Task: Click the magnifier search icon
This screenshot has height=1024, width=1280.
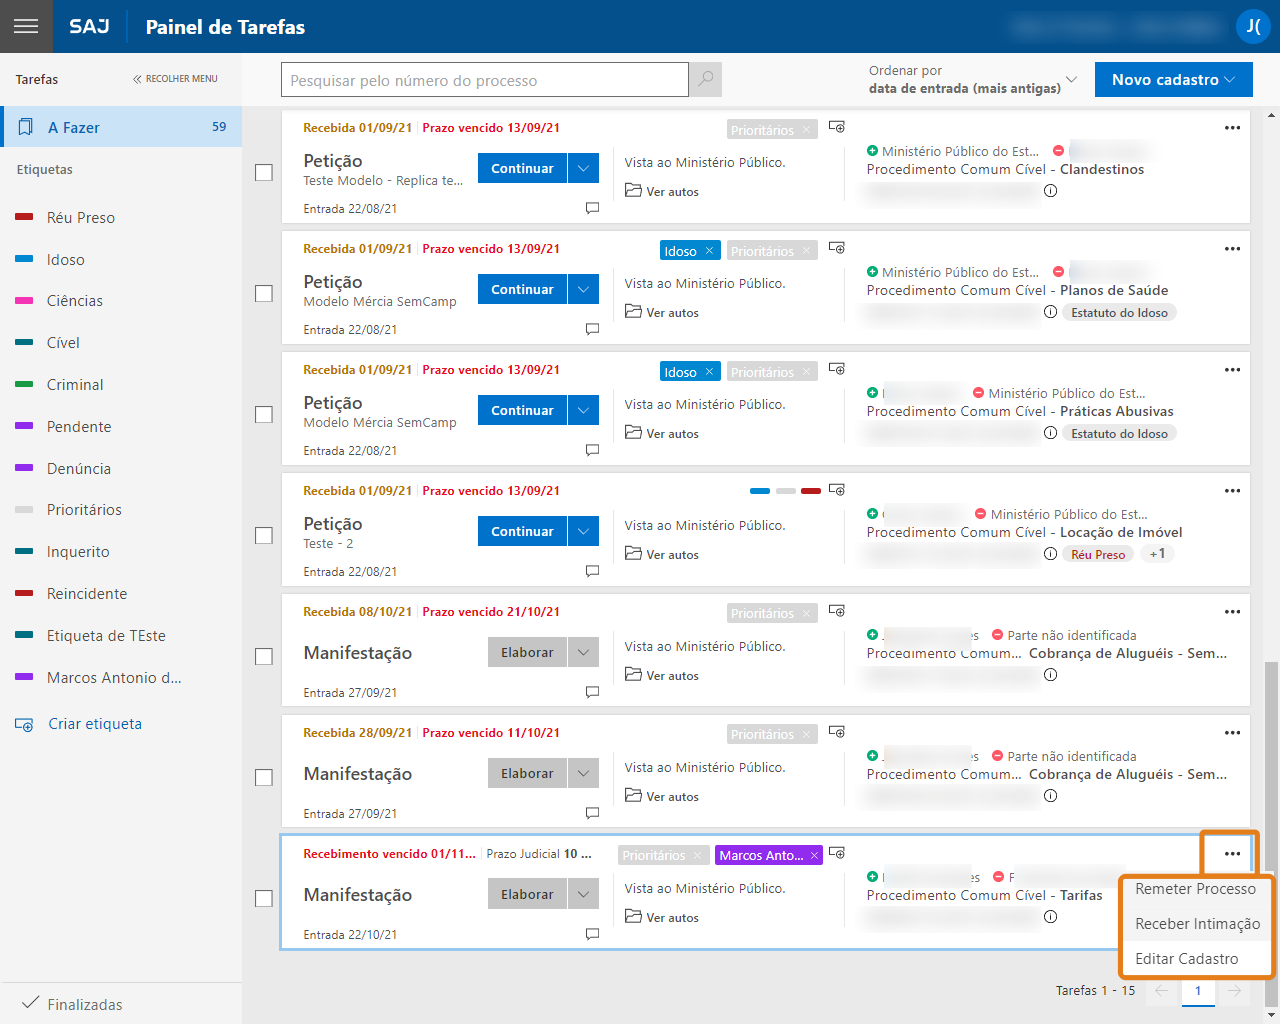Action: 706,79
